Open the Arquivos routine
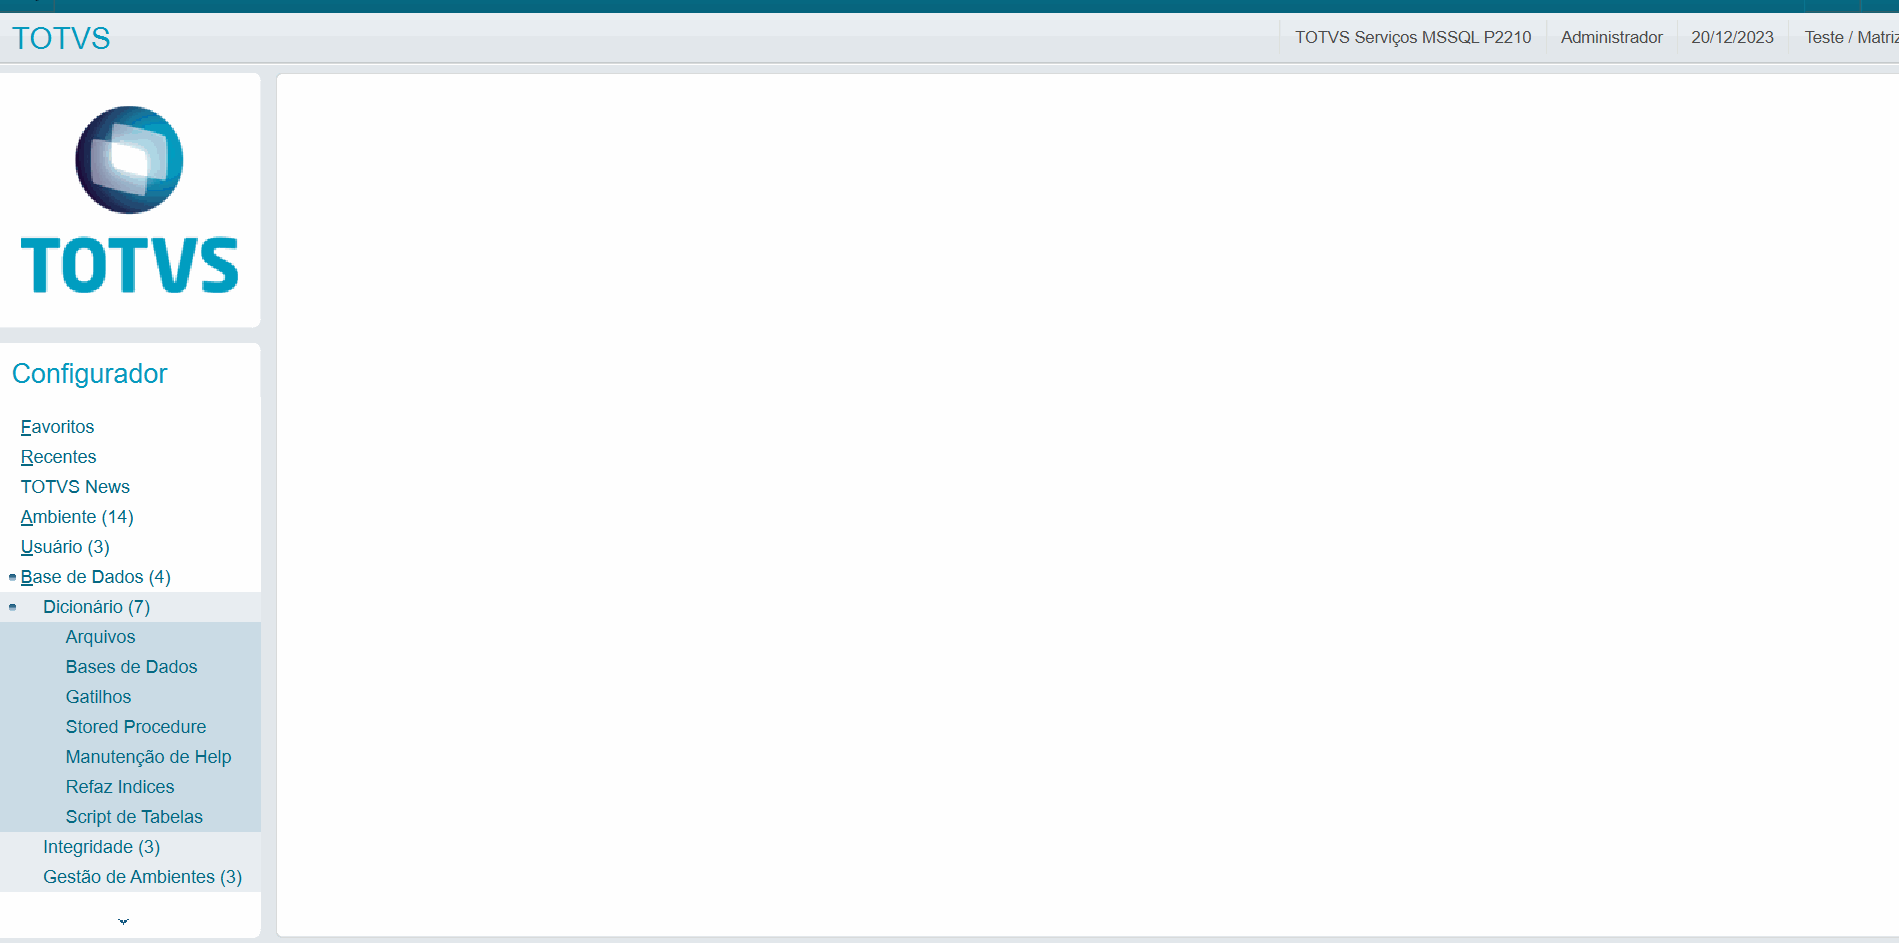 (x=100, y=637)
